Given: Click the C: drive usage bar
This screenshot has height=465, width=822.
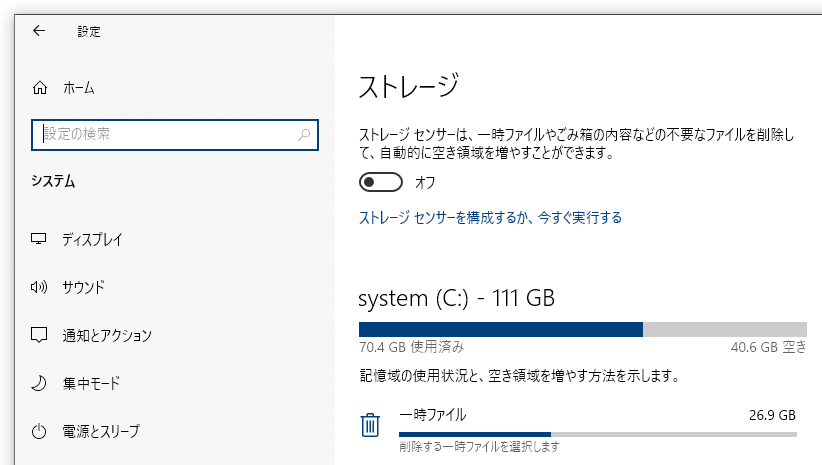Looking at the screenshot, I should coord(582,329).
